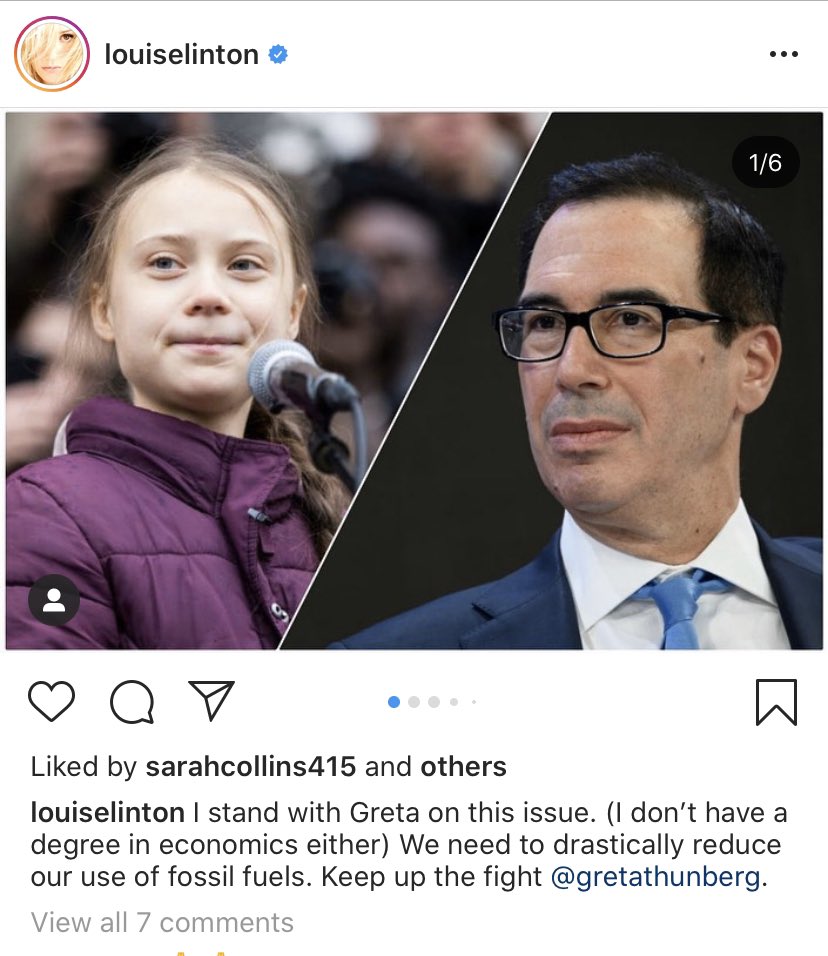Viewport: 828px width, 956px height.
Task: Follow the @gretathunberg mention link
Action: tap(655, 877)
